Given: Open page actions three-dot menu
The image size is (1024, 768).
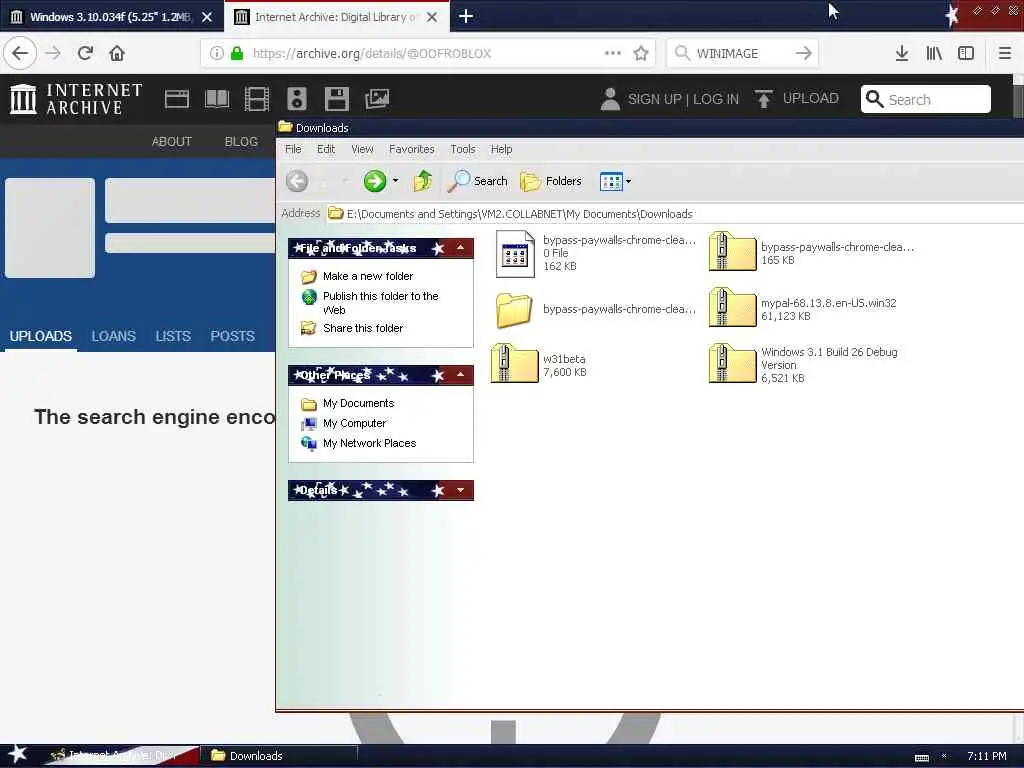Looking at the screenshot, I should point(613,53).
